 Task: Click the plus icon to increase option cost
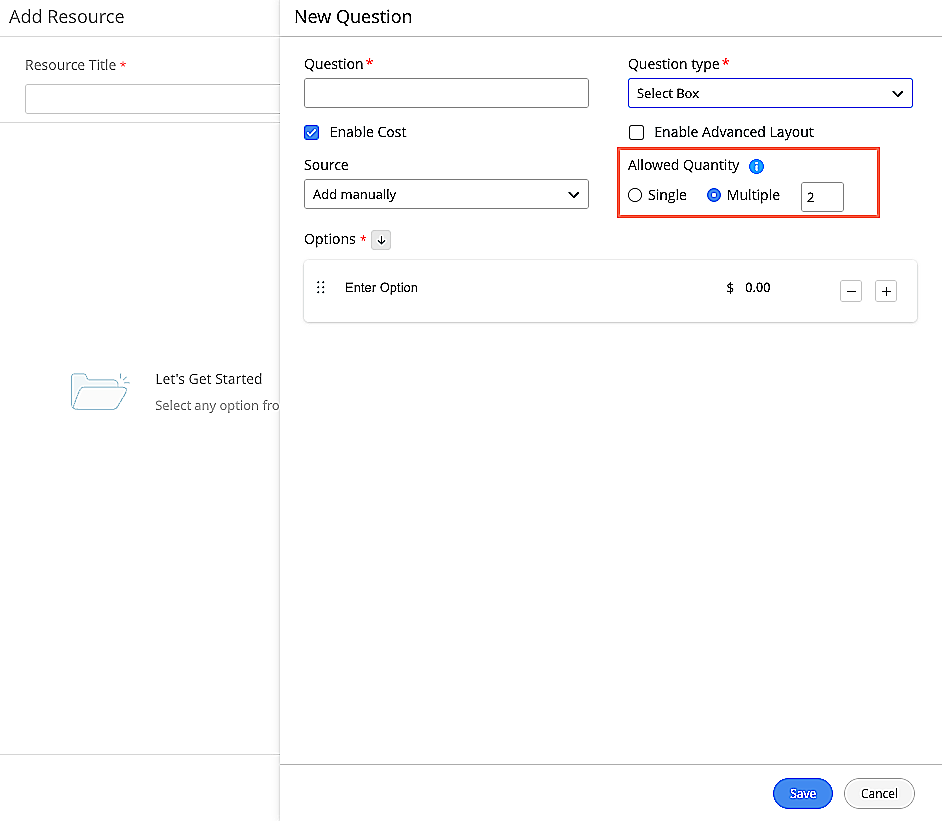[886, 290]
